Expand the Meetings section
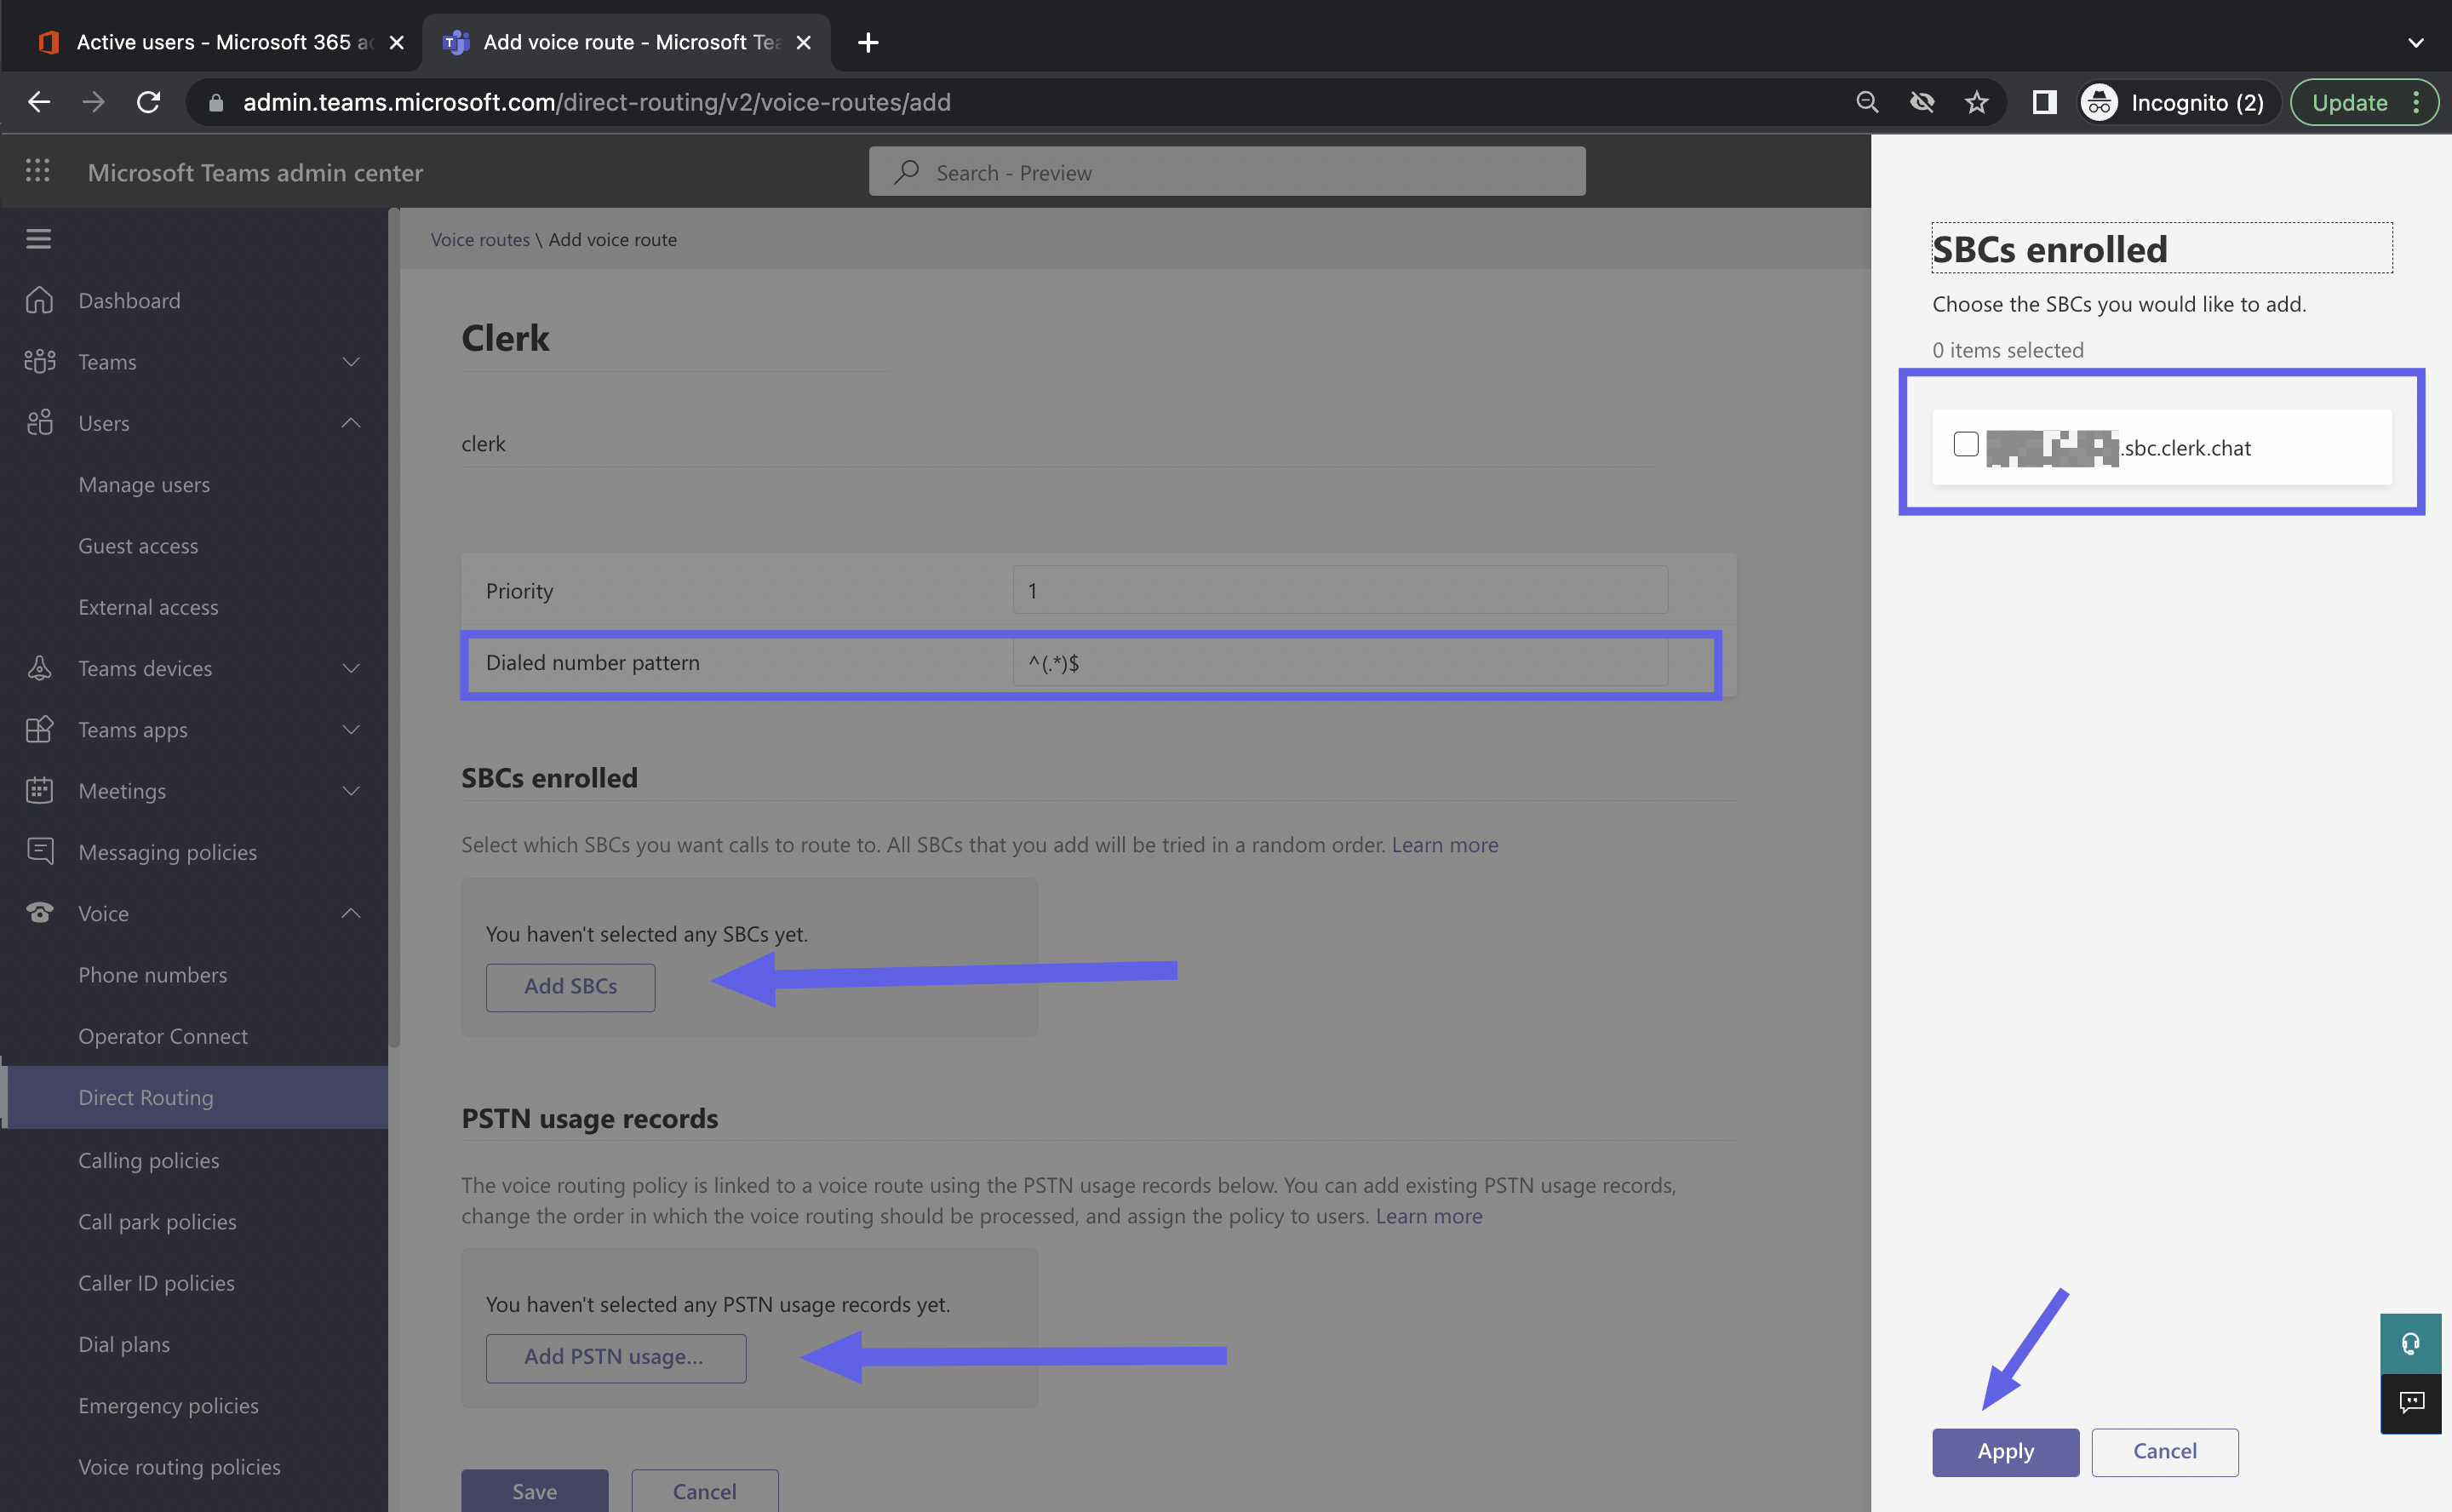This screenshot has height=1512, width=2452. (x=351, y=790)
